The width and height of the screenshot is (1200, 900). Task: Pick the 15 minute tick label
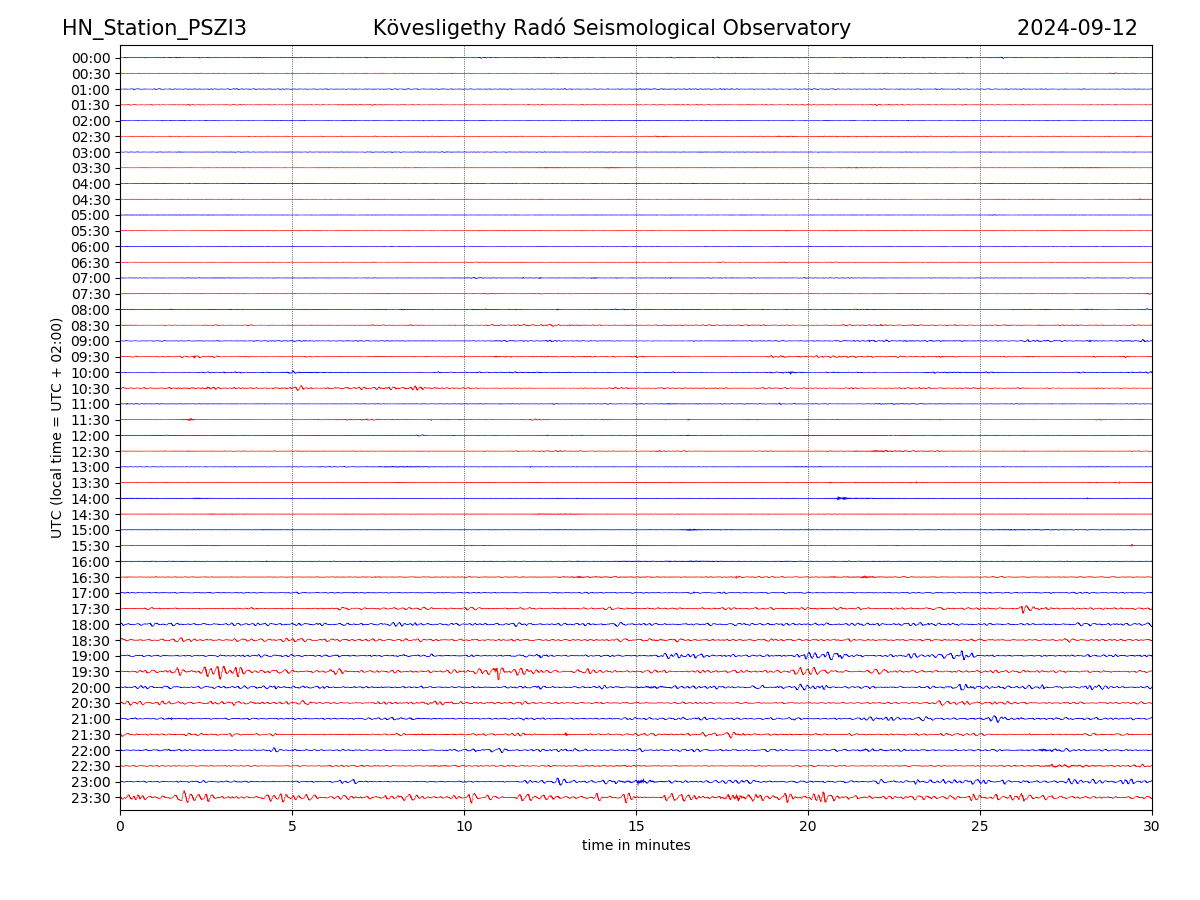pyautogui.click(x=636, y=826)
